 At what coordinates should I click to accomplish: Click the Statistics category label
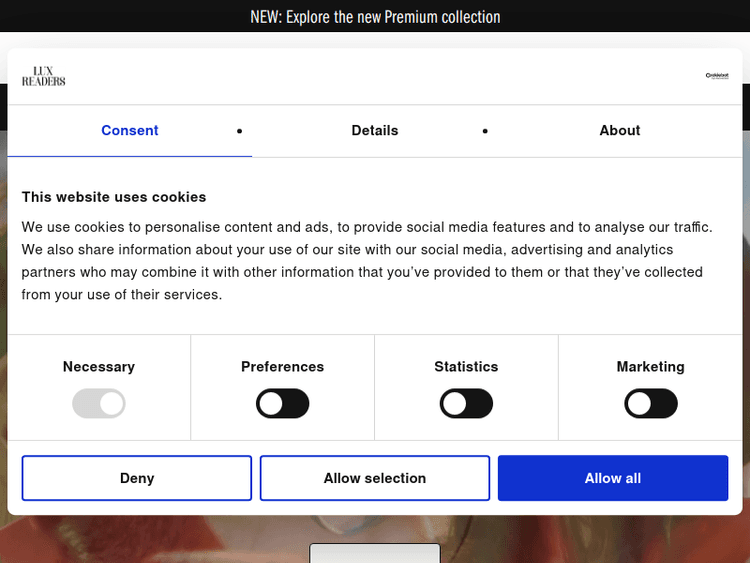coord(466,367)
